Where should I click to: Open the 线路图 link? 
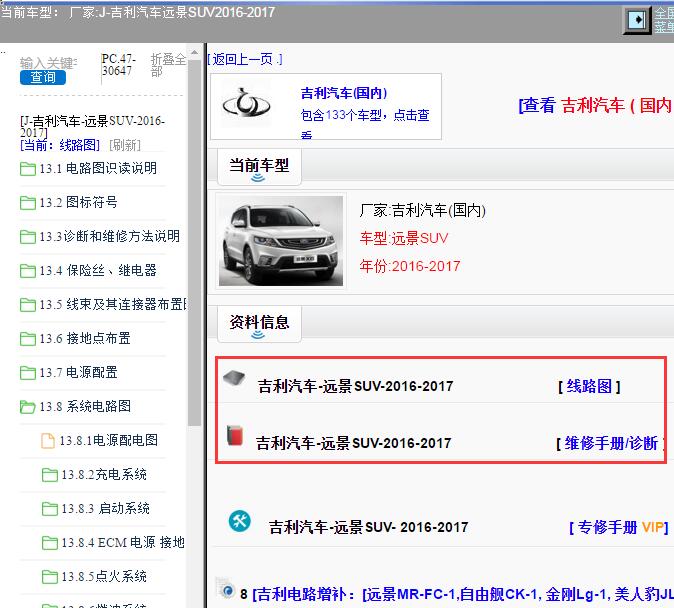pyautogui.click(x=589, y=386)
